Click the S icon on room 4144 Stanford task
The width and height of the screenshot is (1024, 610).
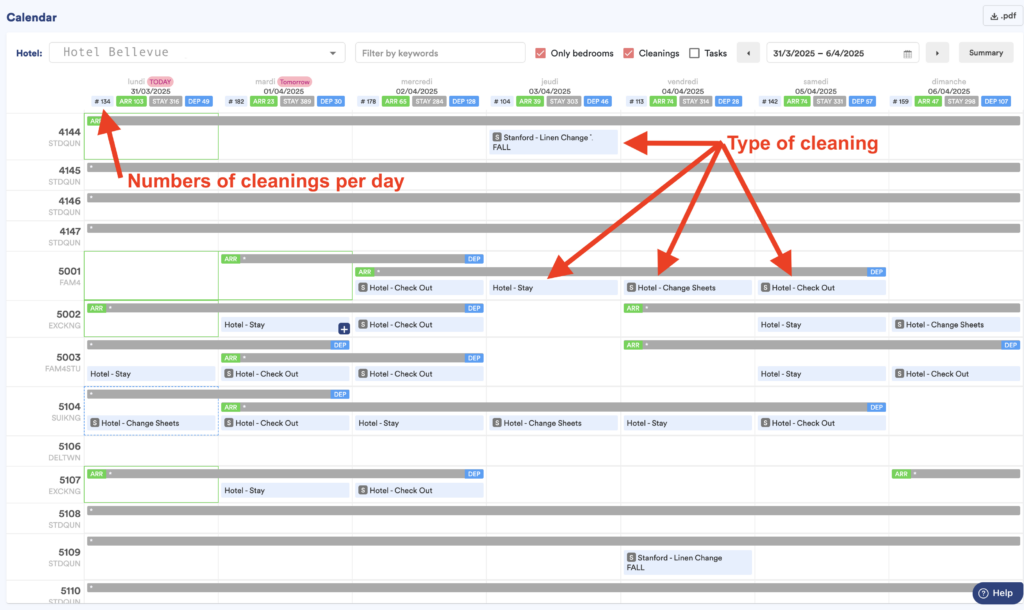click(497, 136)
